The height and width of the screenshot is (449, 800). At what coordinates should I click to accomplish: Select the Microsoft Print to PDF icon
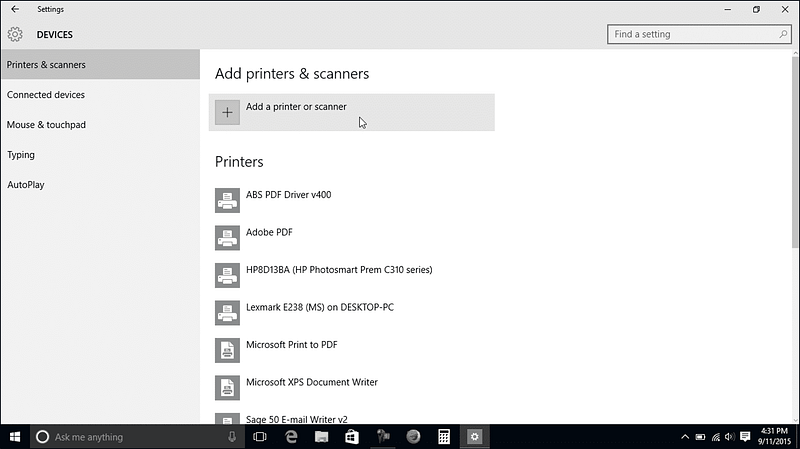point(227,350)
